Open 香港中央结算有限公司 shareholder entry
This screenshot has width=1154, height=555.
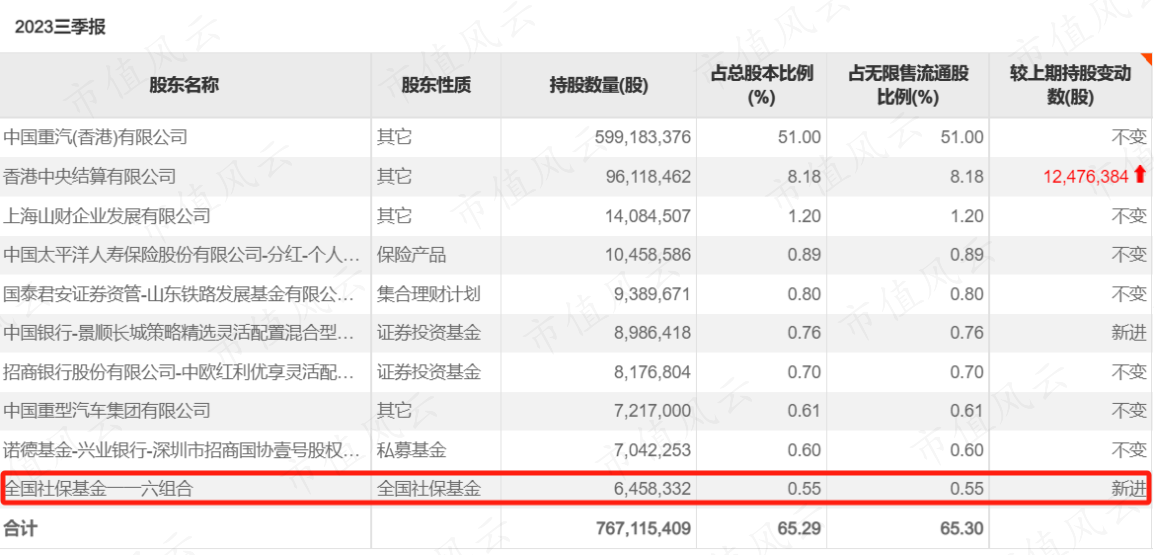(90, 176)
